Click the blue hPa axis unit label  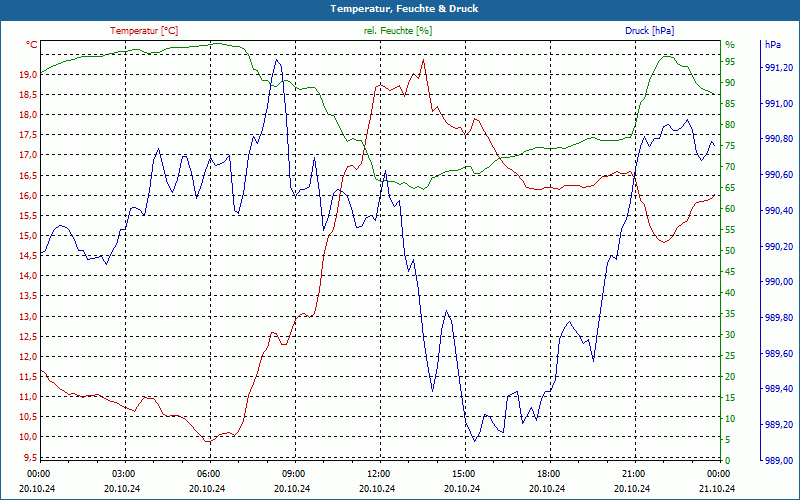773,45
